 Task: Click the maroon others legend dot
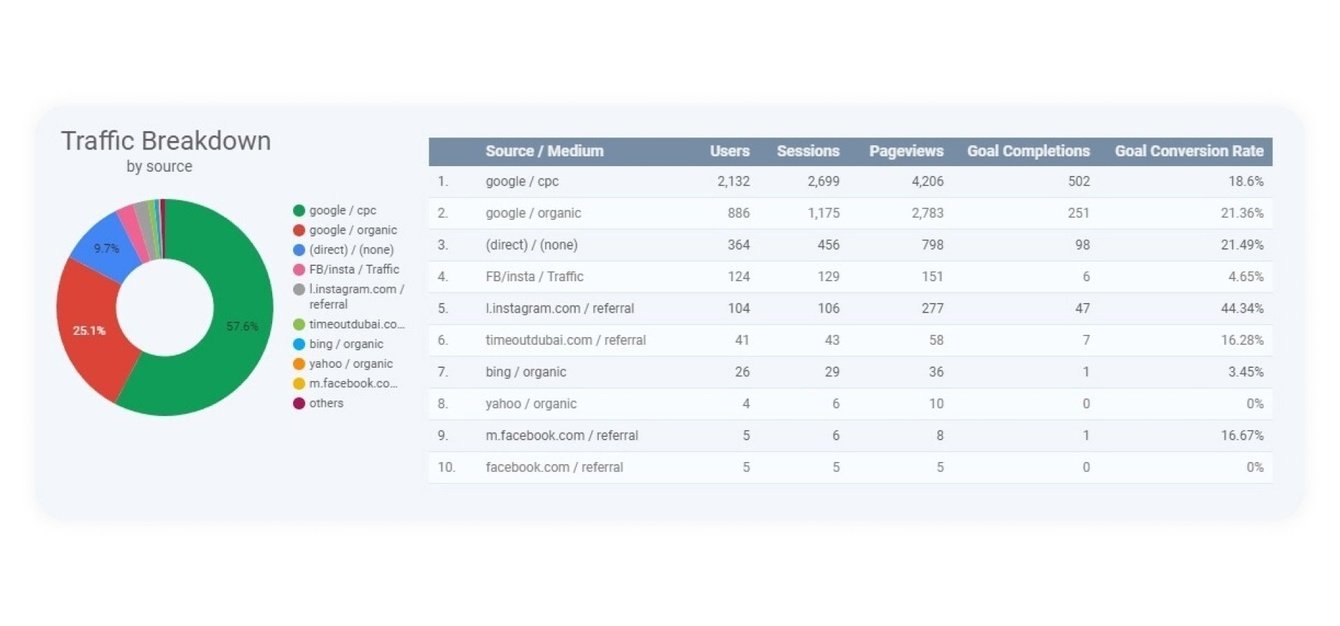coord(298,403)
